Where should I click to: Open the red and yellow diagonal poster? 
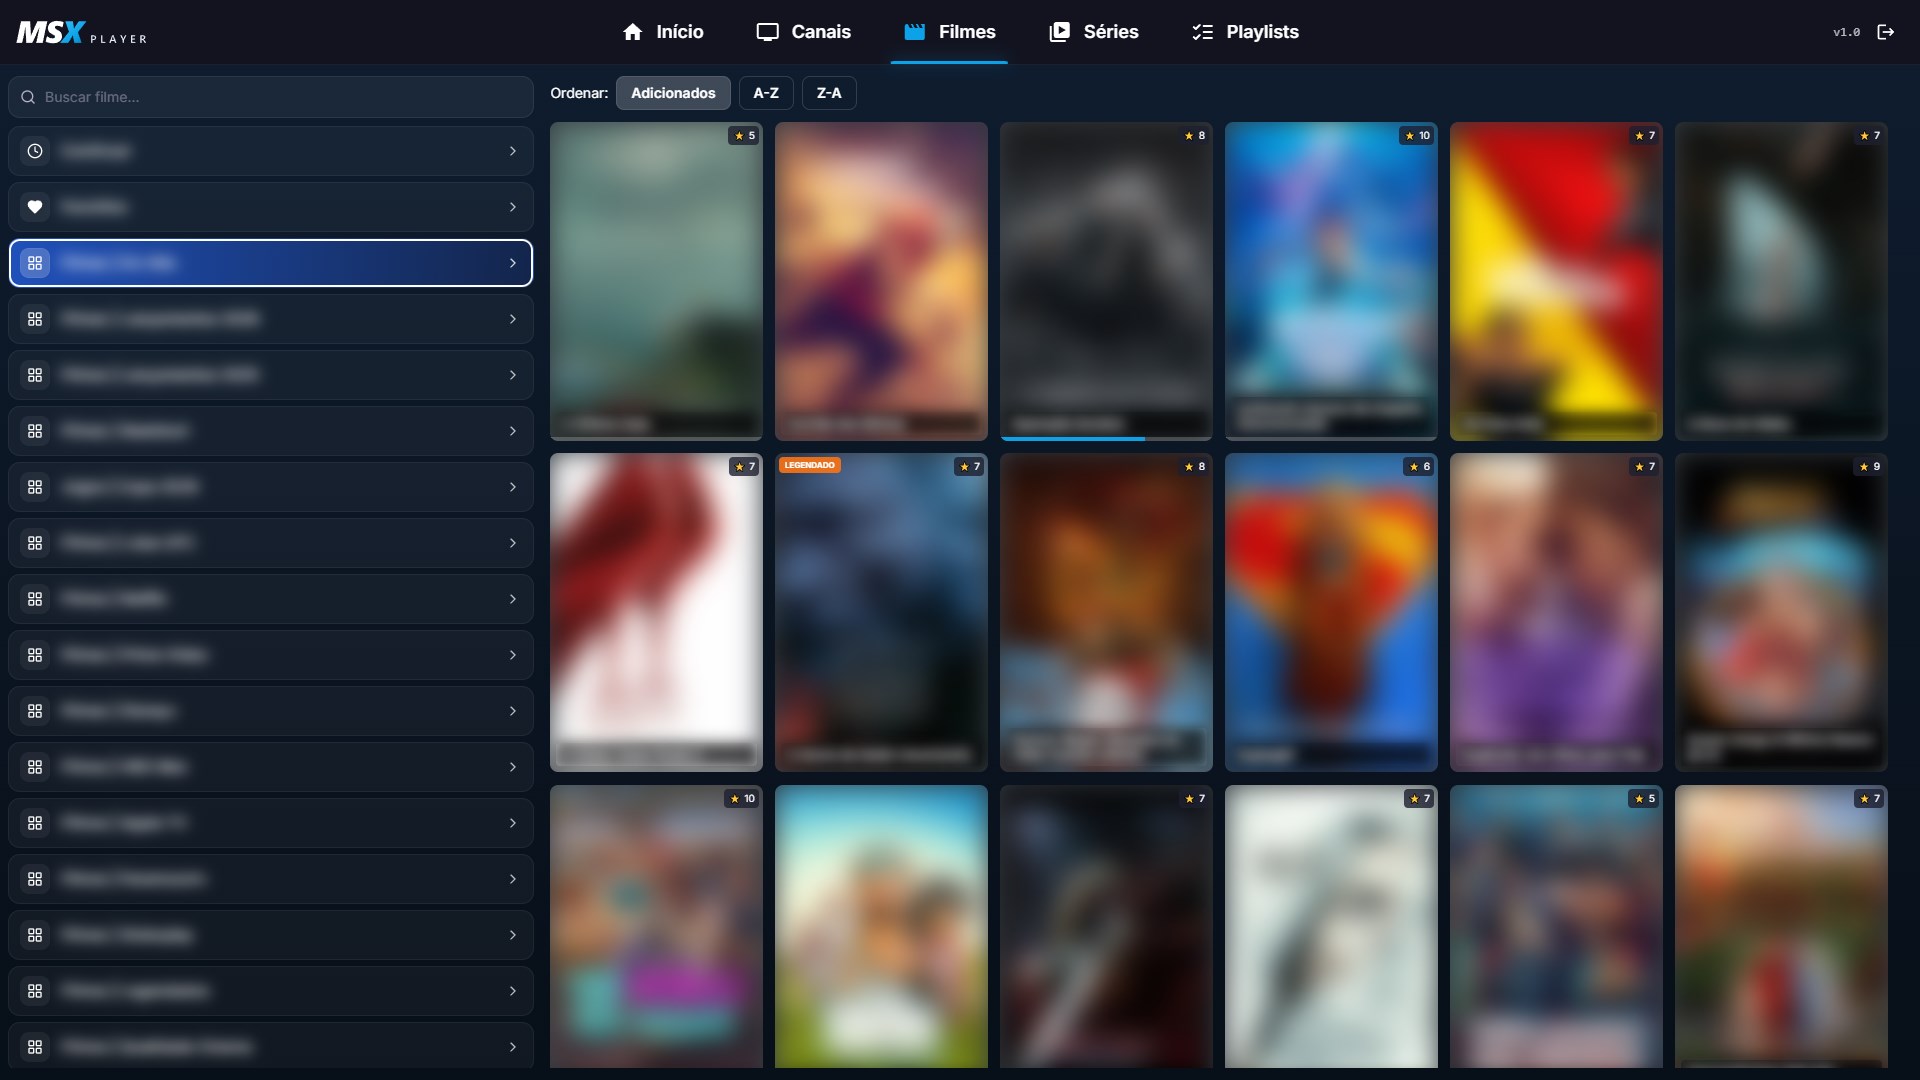pyautogui.click(x=1556, y=281)
